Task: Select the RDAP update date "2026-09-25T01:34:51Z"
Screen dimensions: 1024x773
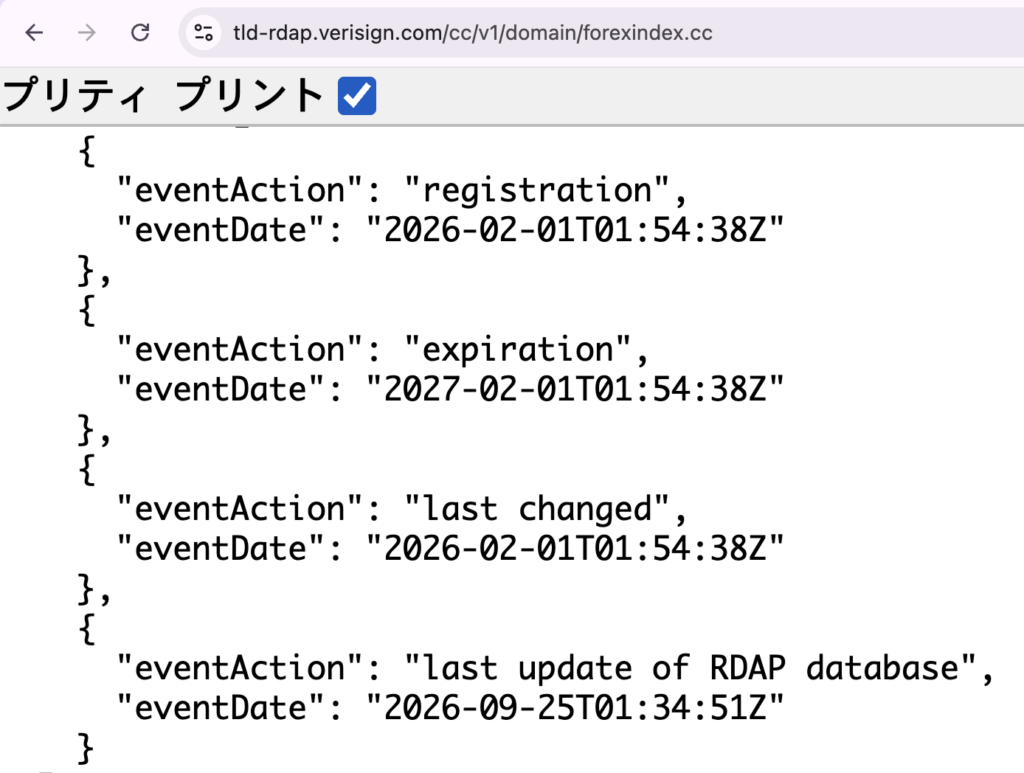Action: tap(575, 708)
